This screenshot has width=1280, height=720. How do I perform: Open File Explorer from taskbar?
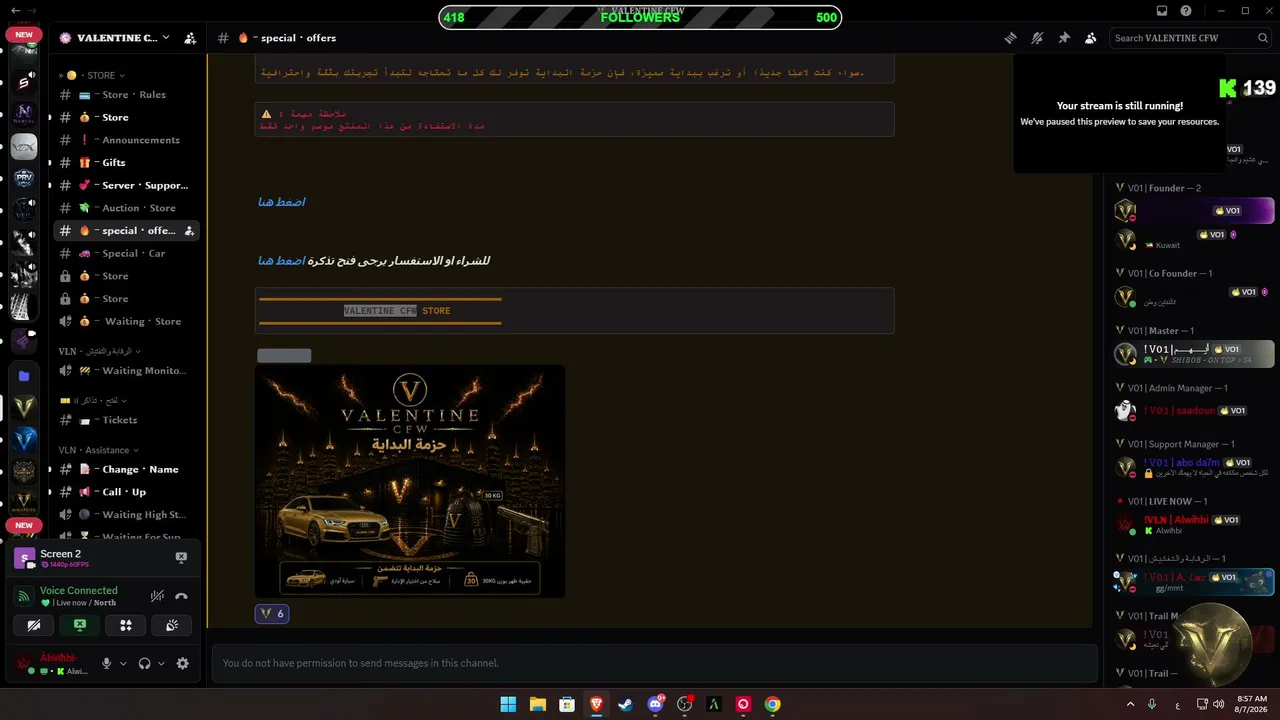[x=537, y=704]
